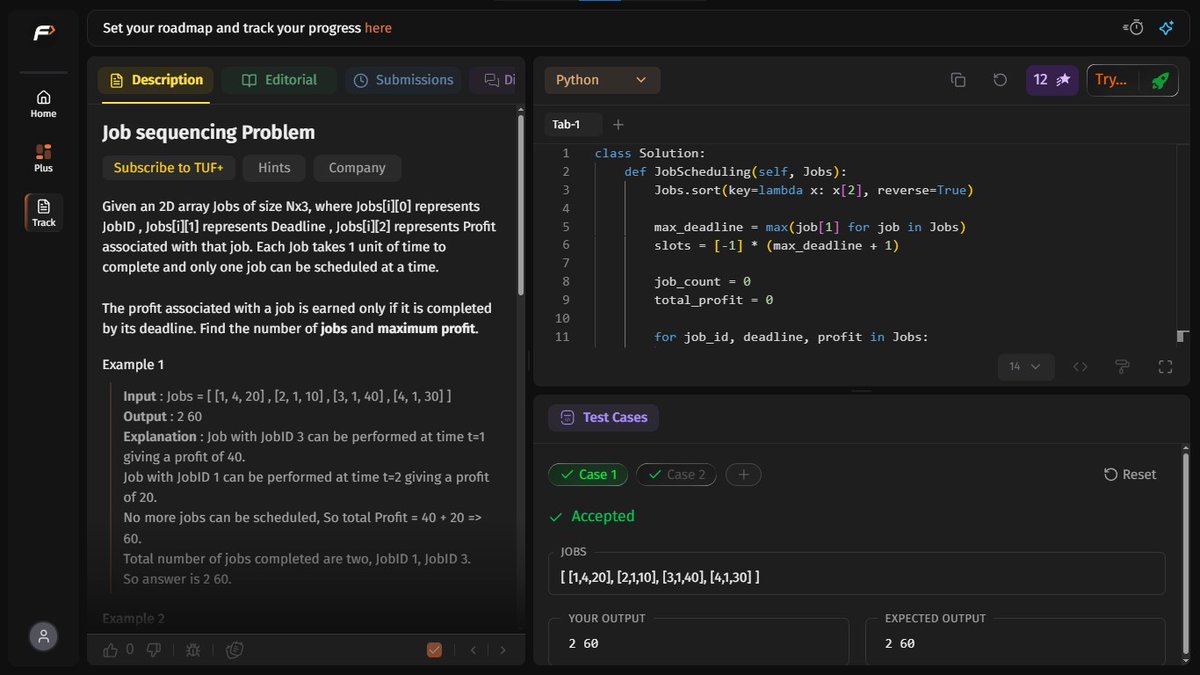1200x675 pixels.
Task: Open the Track section in the sidebar
Action: 43,212
